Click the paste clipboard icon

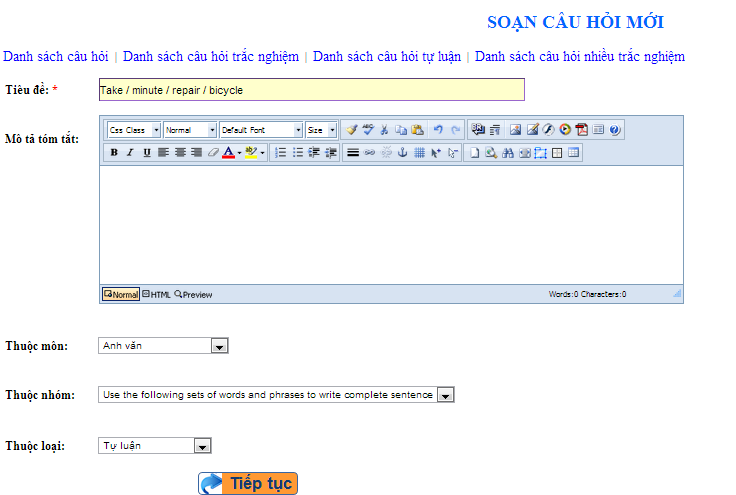tap(417, 130)
